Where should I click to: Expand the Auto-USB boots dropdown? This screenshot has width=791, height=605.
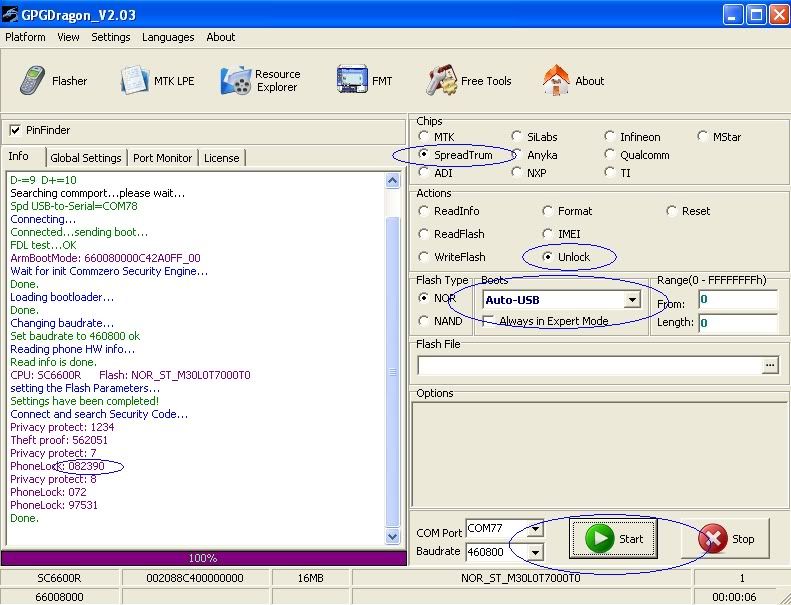(x=632, y=300)
